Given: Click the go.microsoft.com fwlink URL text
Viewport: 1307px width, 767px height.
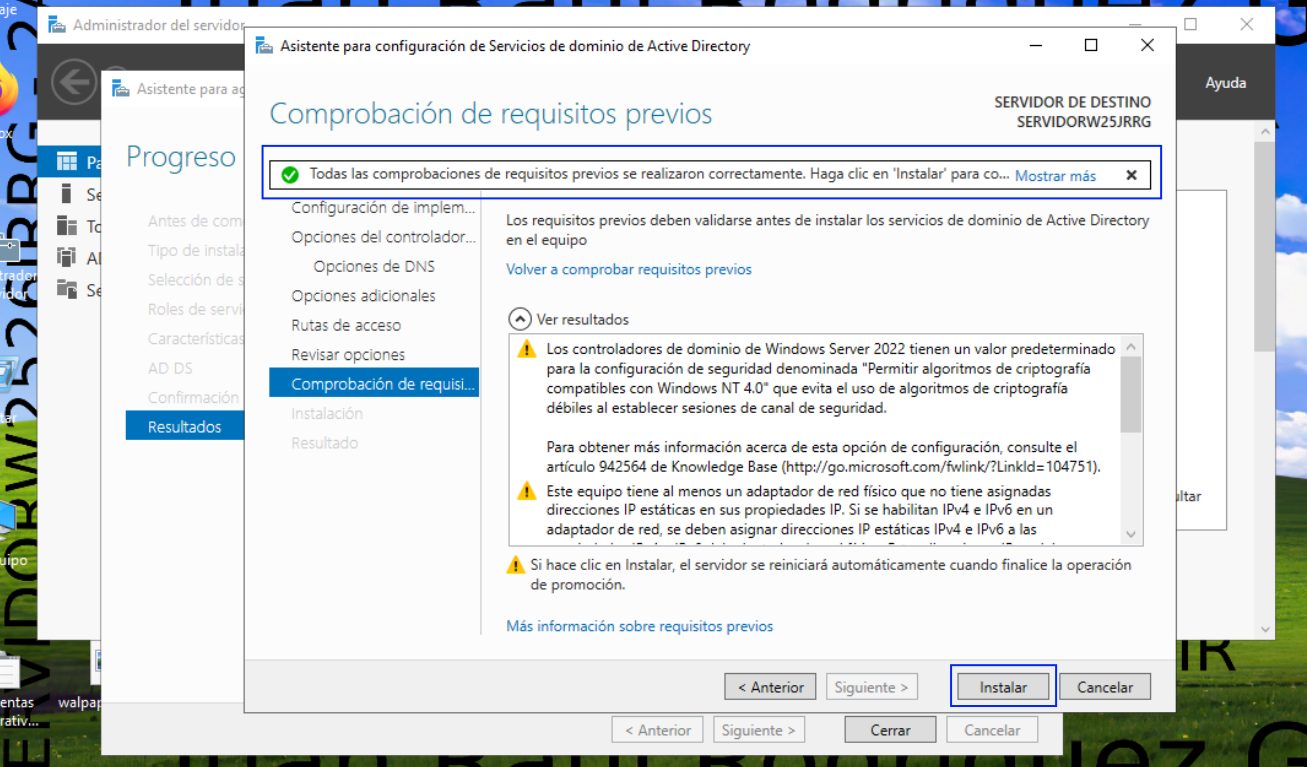Looking at the screenshot, I should point(939,467).
